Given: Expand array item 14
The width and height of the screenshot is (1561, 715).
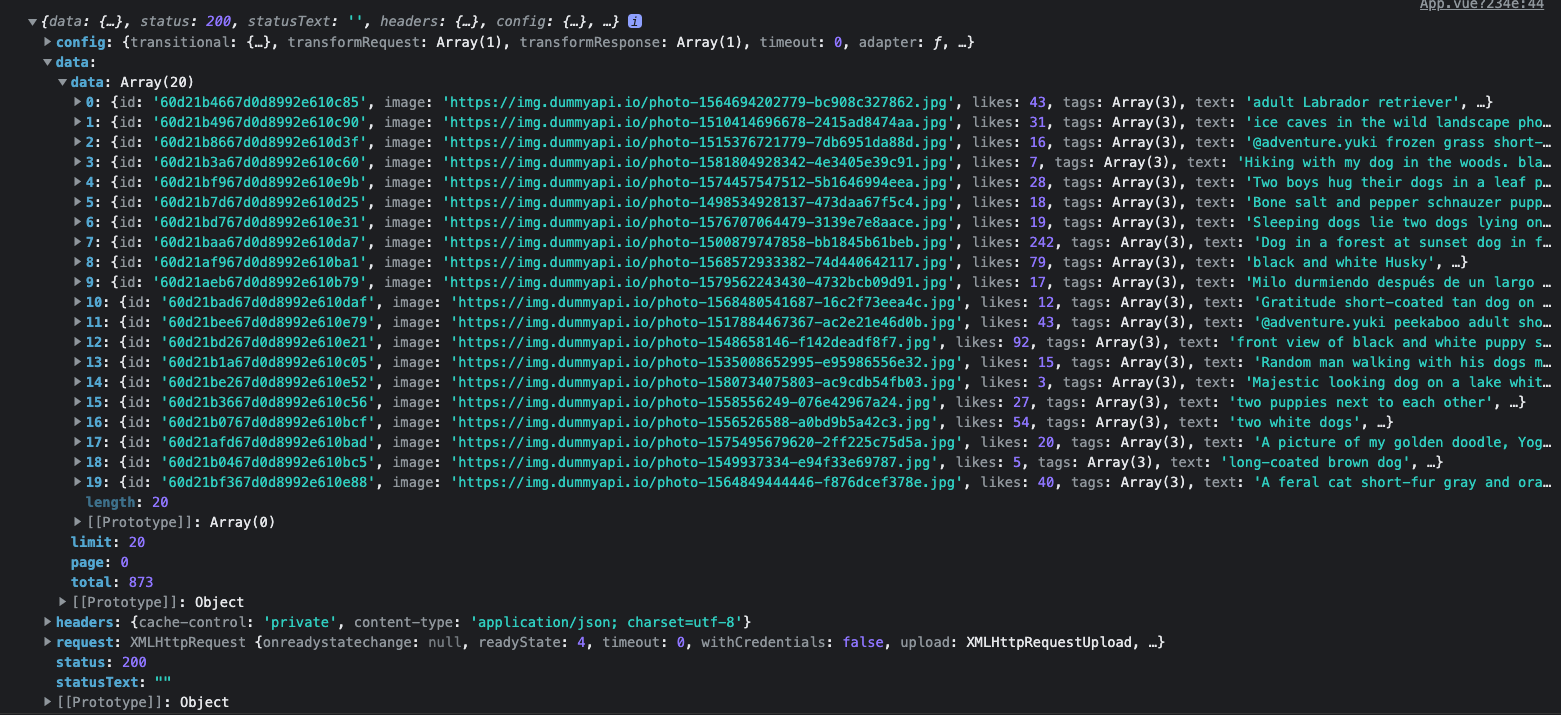Looking at the screenshot, I should 79,382.
